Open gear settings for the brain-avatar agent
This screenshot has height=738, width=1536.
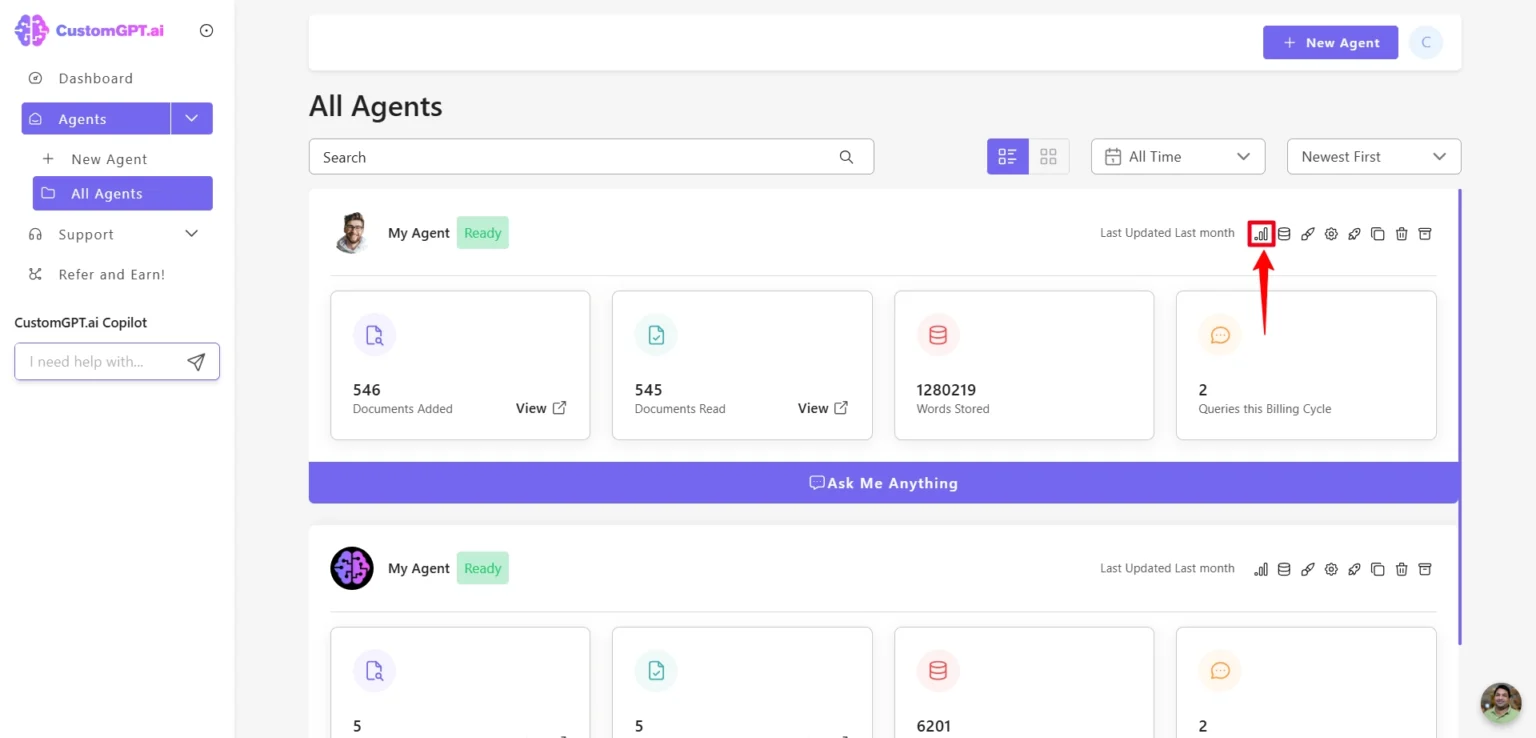(1331, 569)
